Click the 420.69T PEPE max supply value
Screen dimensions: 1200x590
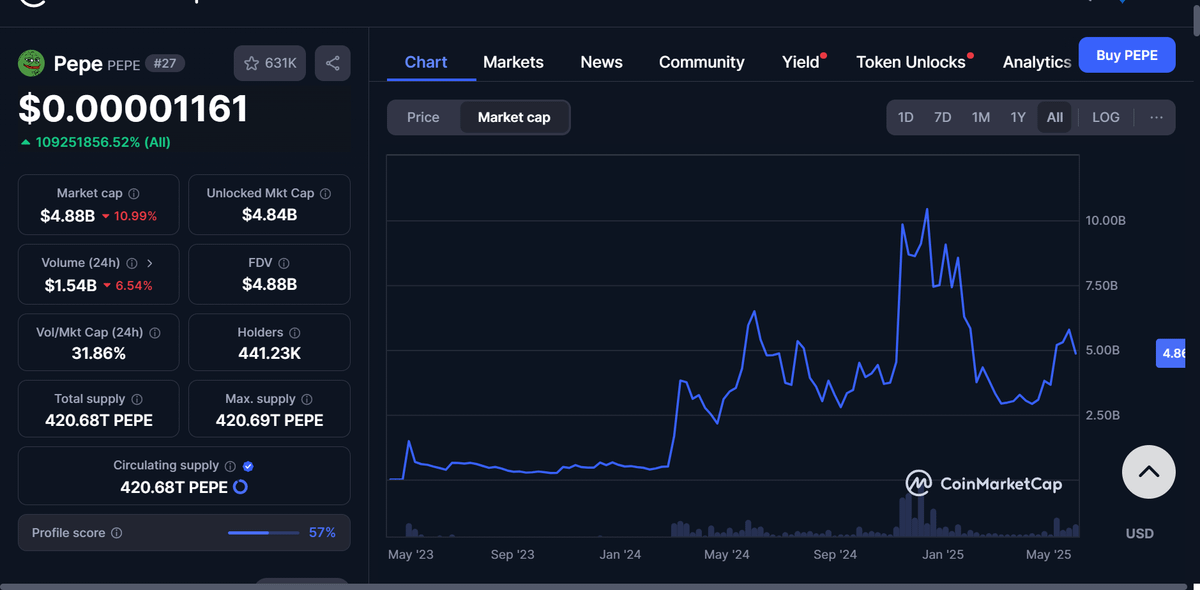(270, 420)
